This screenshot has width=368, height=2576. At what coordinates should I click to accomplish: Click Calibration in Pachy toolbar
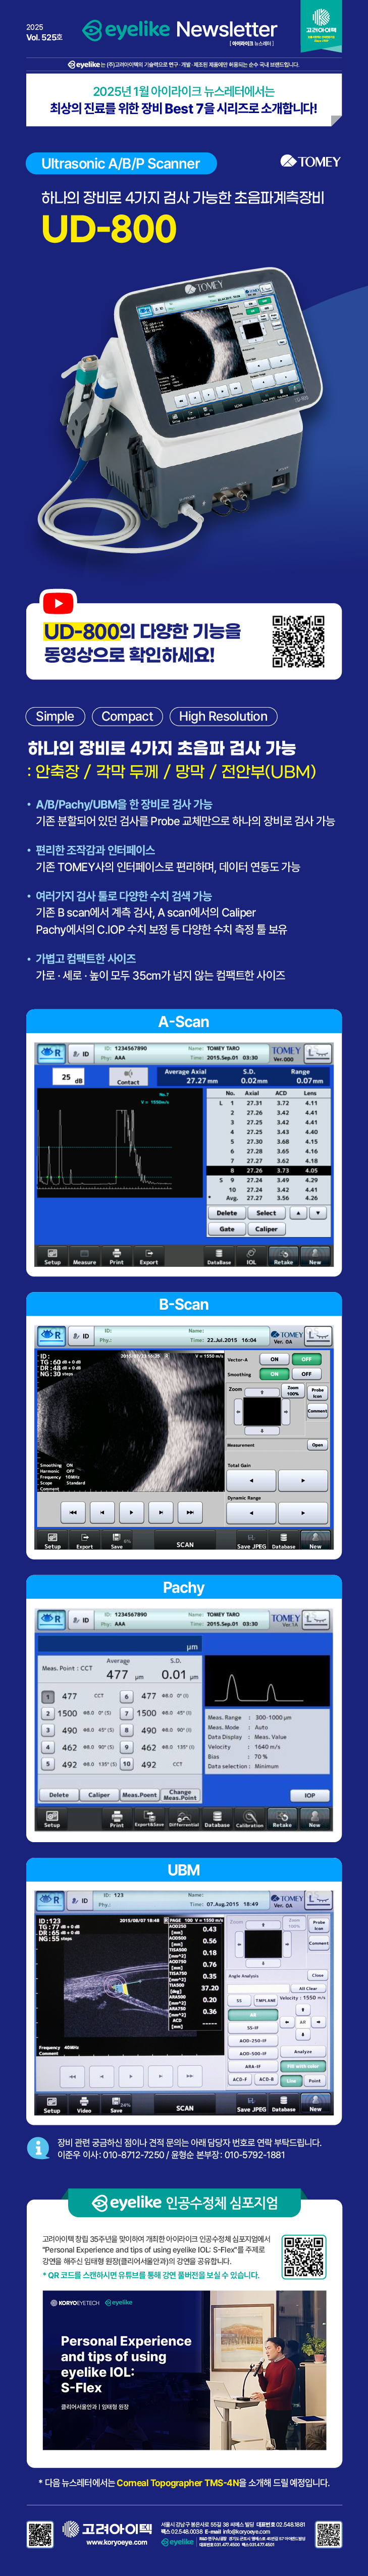click(x=249, y=1820)
